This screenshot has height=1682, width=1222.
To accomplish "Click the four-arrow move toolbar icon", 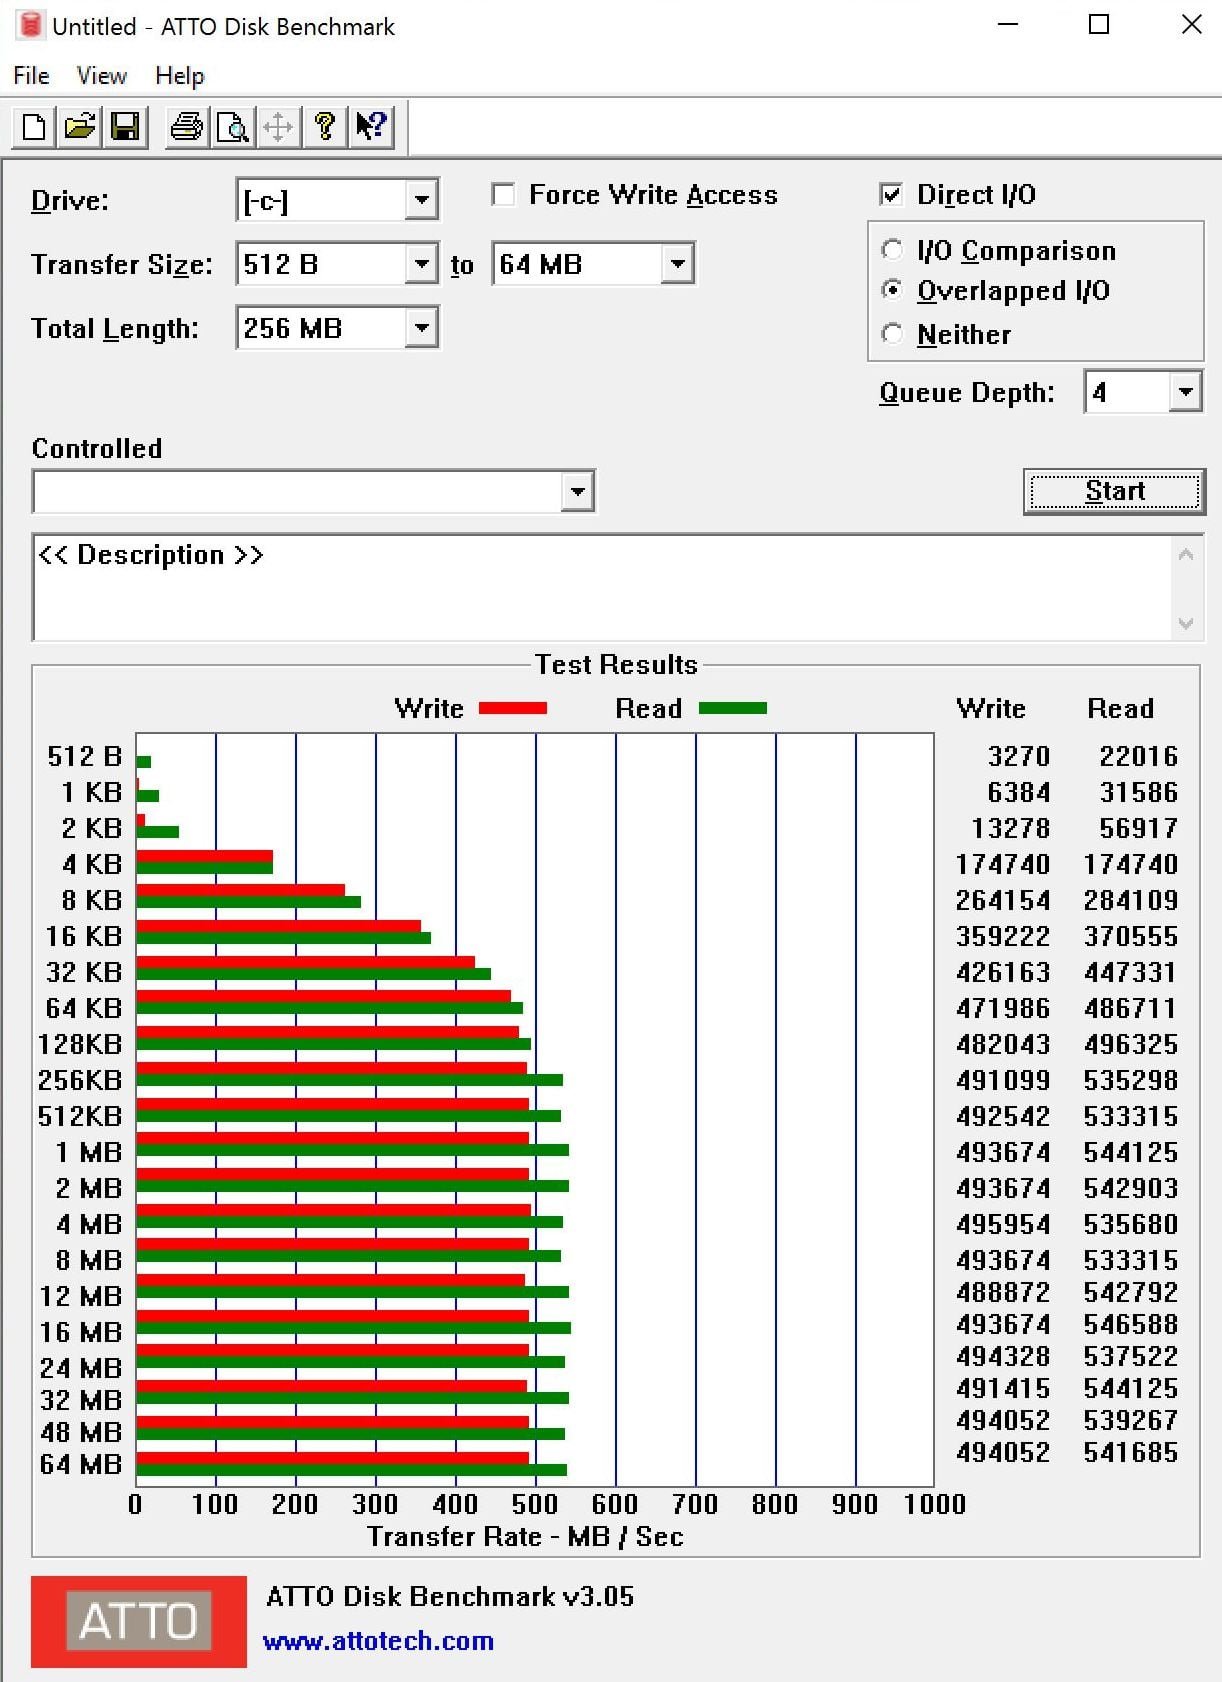I will [x=278, y=127].
